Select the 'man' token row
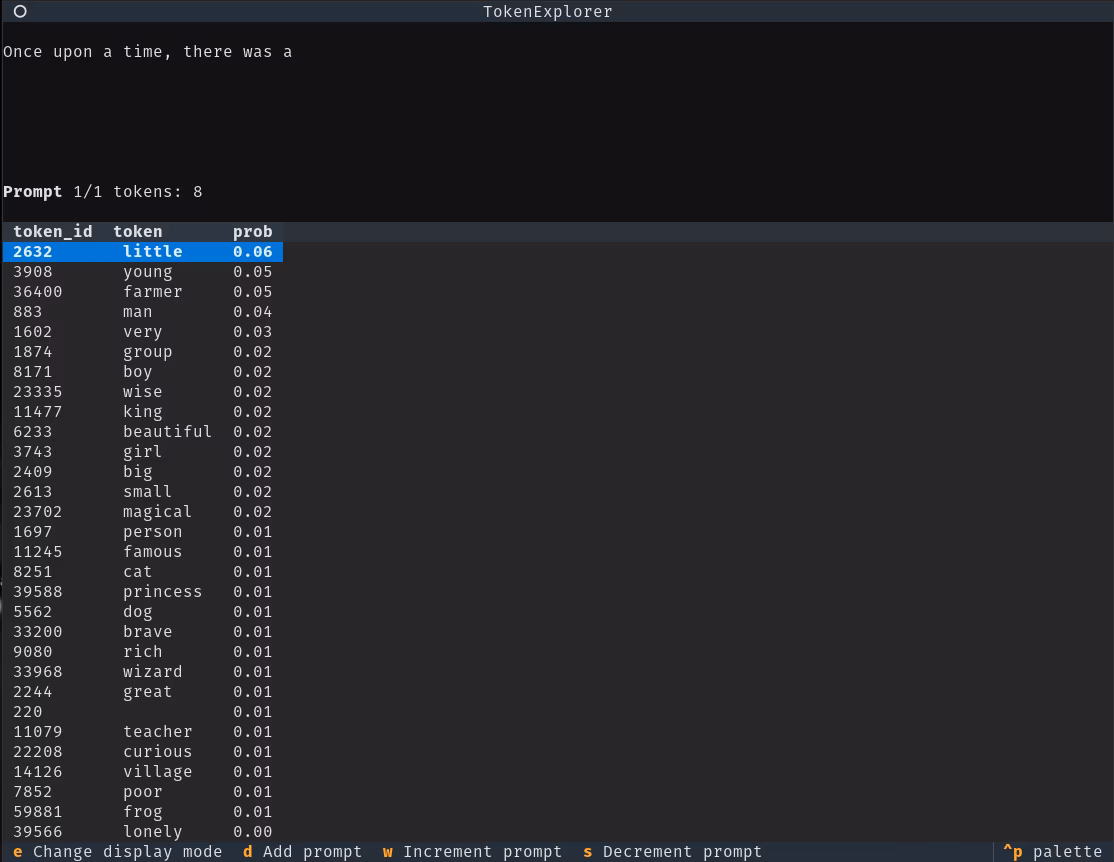 click(143, 311)
